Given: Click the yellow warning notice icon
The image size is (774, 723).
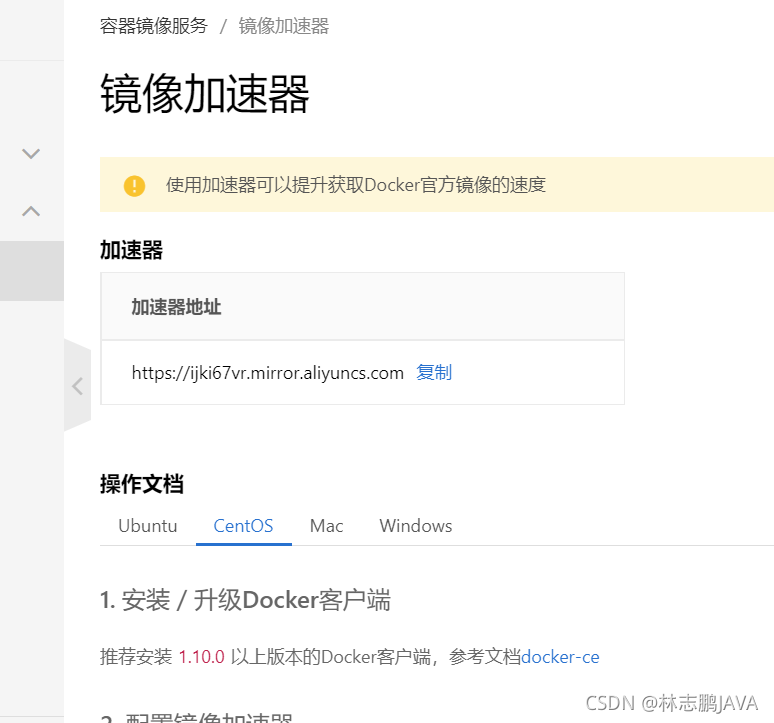Looking at the screenshot, I should pos(134,186).
